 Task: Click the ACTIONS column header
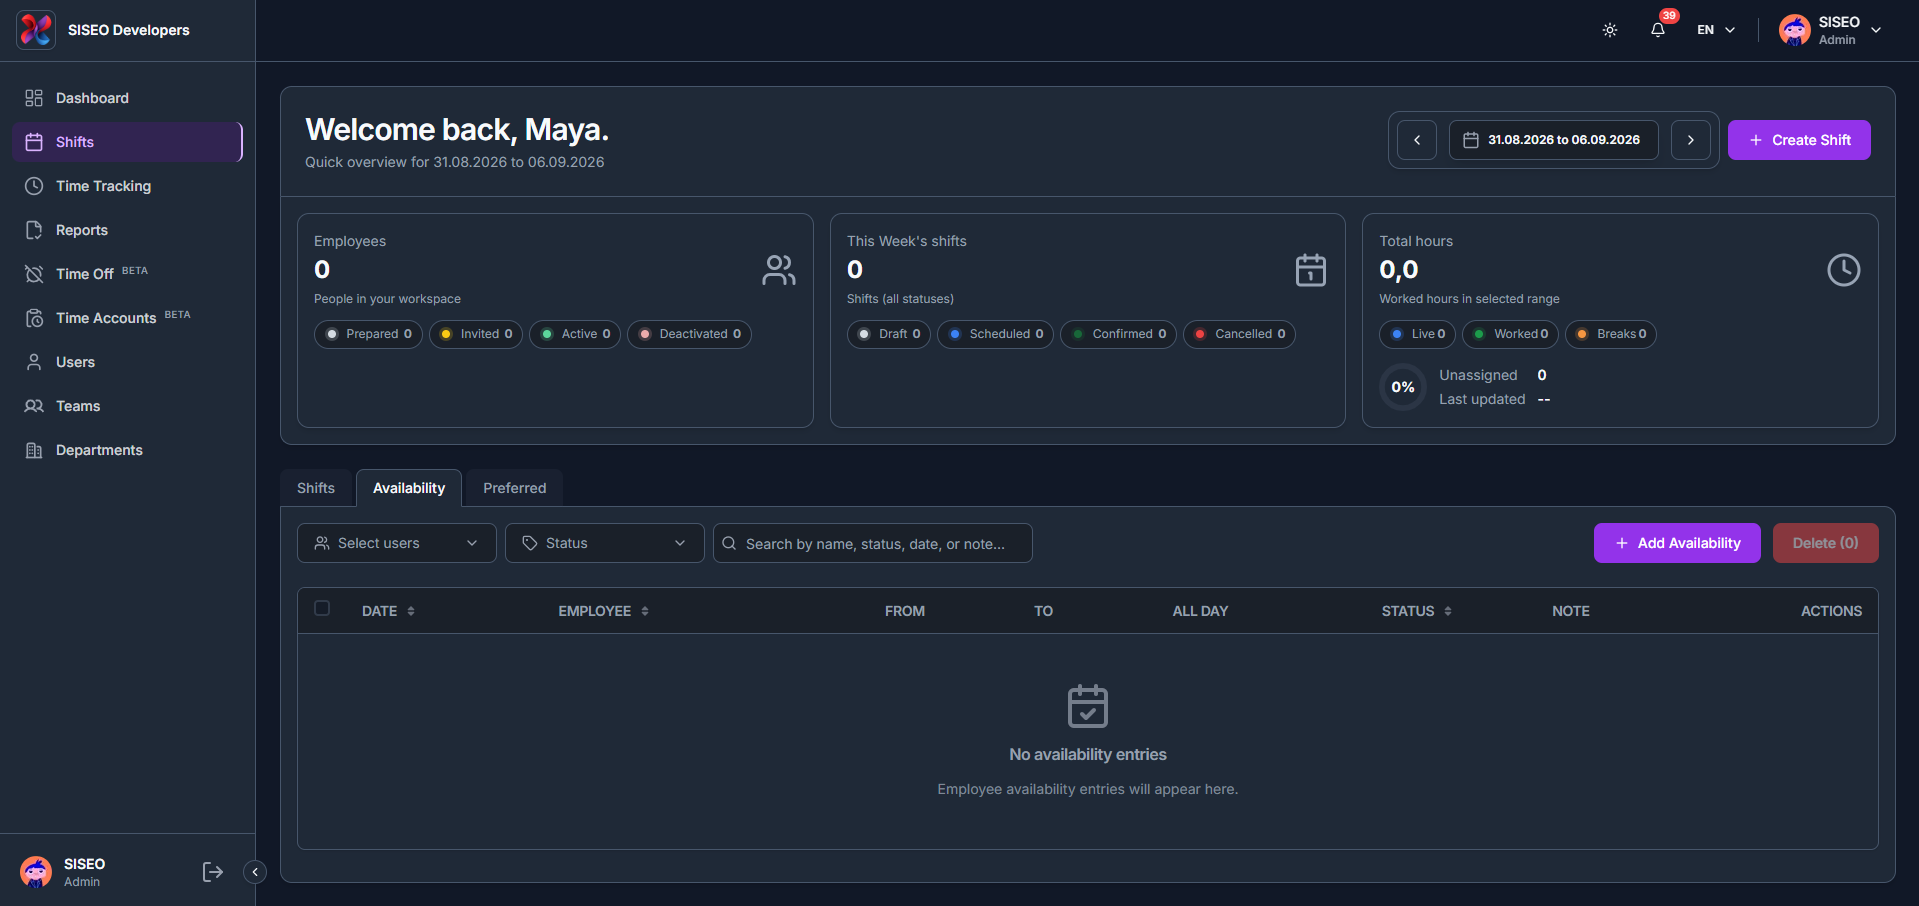pos(1831,611)
